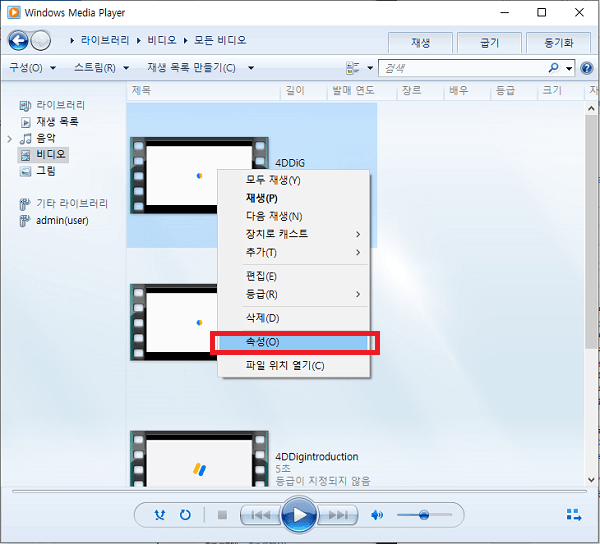Click 비디오 in the breadcrumb path
Viewport: 600px width, 544px height.
162,40
